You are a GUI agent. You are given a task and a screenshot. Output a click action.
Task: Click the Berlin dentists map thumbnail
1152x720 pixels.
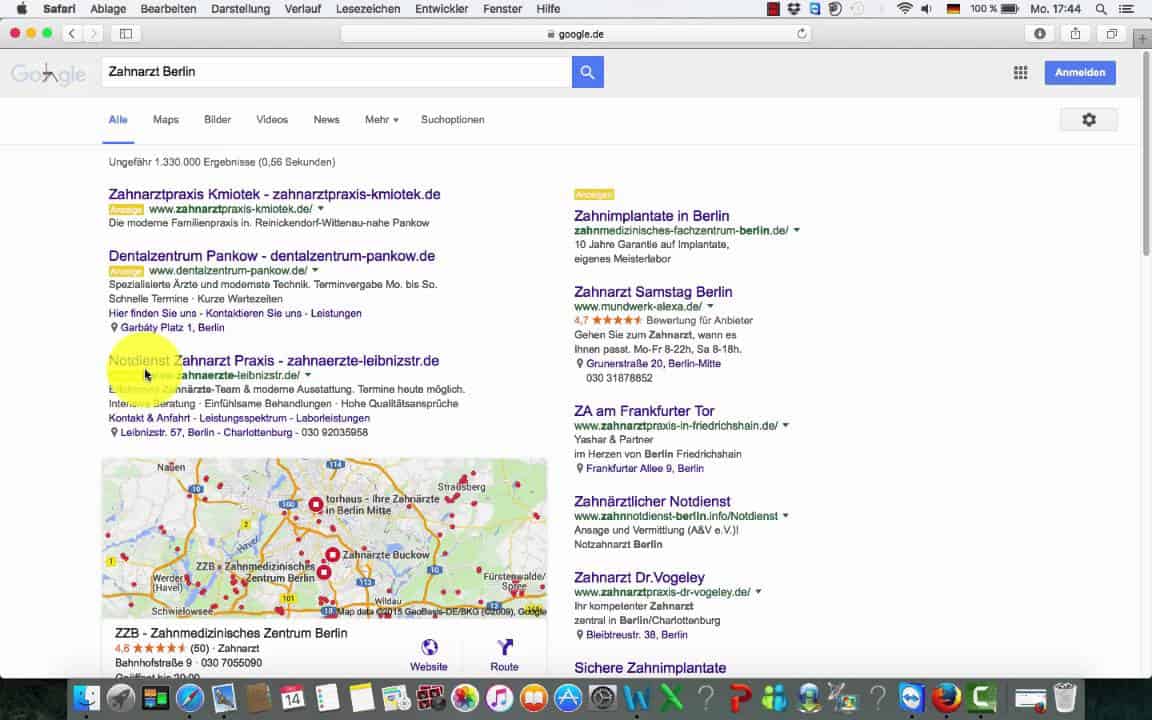point(324,538)
